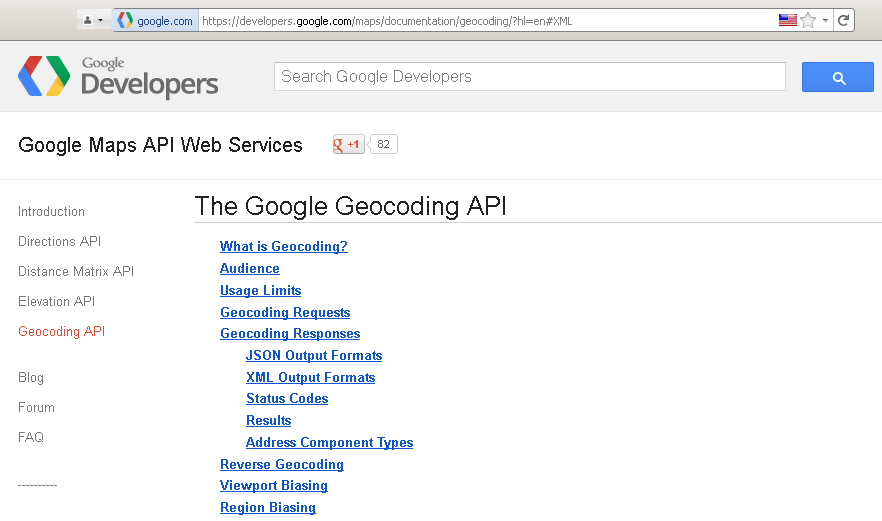Open the user profile dropdown in toolbar

tap(93, 21)
